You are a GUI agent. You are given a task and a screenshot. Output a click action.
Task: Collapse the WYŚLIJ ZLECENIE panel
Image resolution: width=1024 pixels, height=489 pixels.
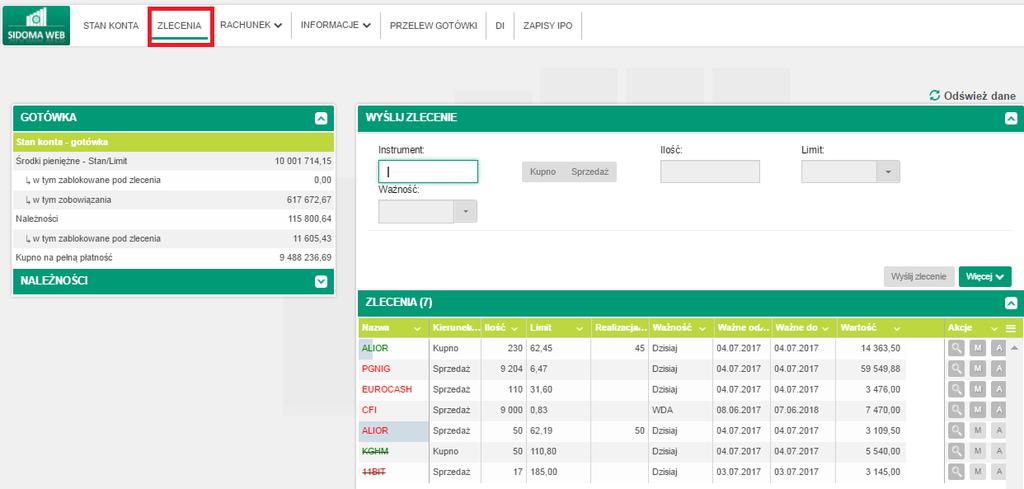coord(1011,118)
